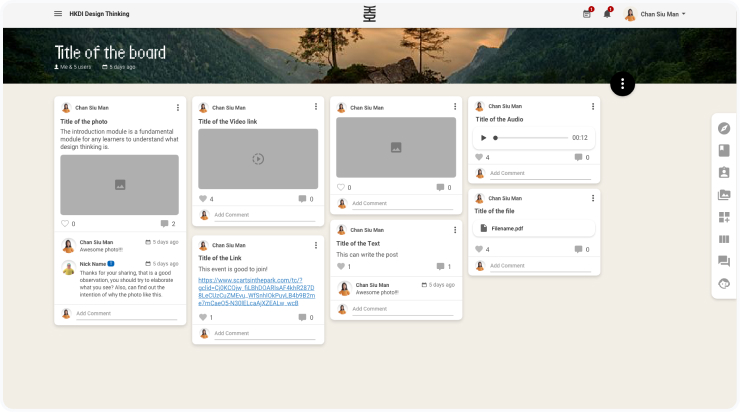Click the columns layout sidebar icon
This screenshot has width=740, height=412.
point(724,239)
